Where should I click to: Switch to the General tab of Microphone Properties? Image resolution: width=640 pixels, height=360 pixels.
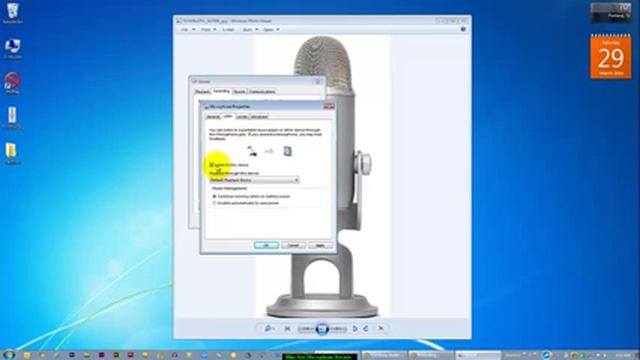[213, 117]
